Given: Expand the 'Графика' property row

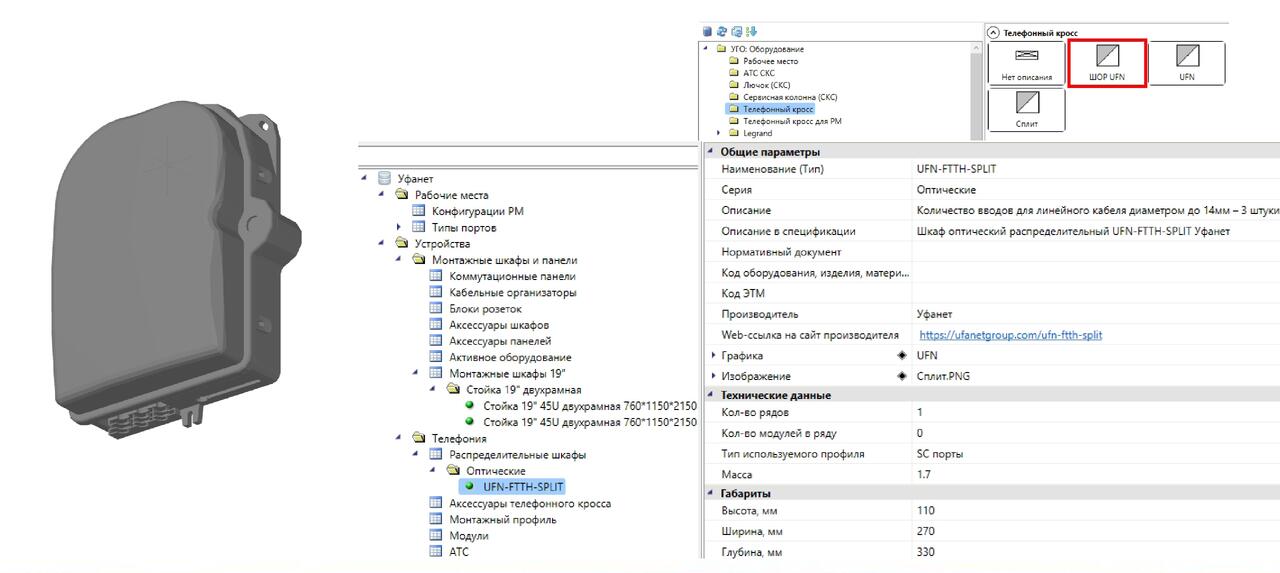Looking at the screenshot, I should [713, 355].
